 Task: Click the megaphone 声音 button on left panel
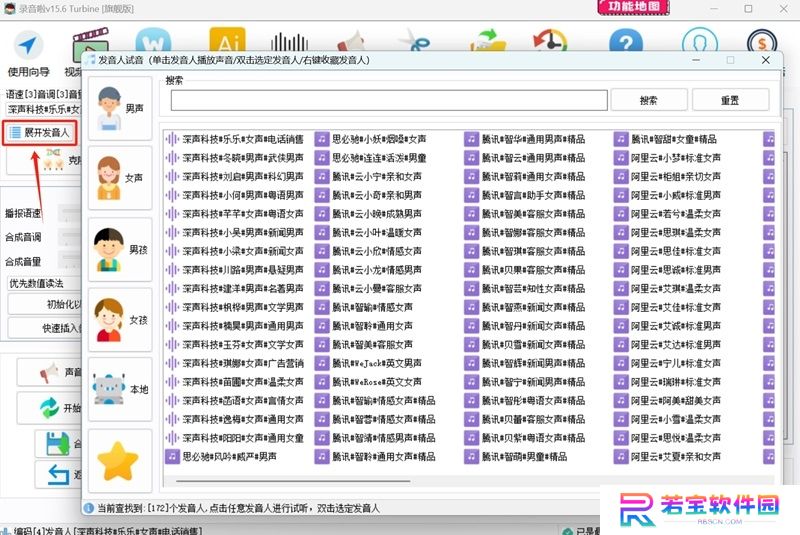(x=49, y=373)
